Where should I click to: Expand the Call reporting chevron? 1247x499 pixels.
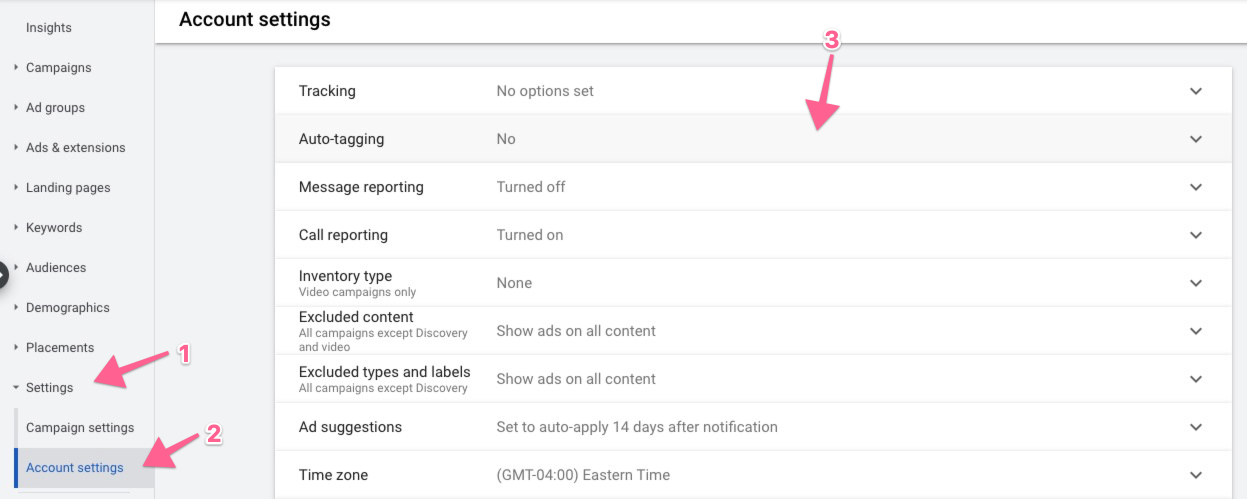click(x=1196, y=235)
